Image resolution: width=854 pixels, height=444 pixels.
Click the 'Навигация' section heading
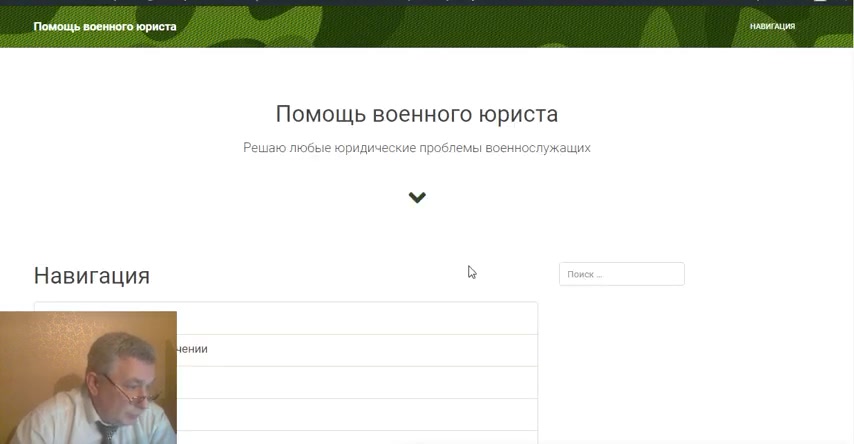(x=92, y=276)
